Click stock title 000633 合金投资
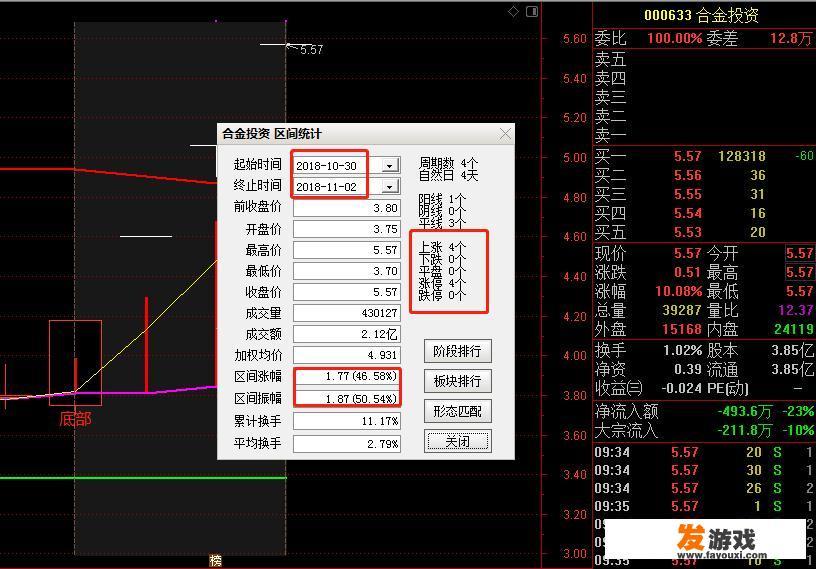816x569 pixels. click(x=701, y=15)
